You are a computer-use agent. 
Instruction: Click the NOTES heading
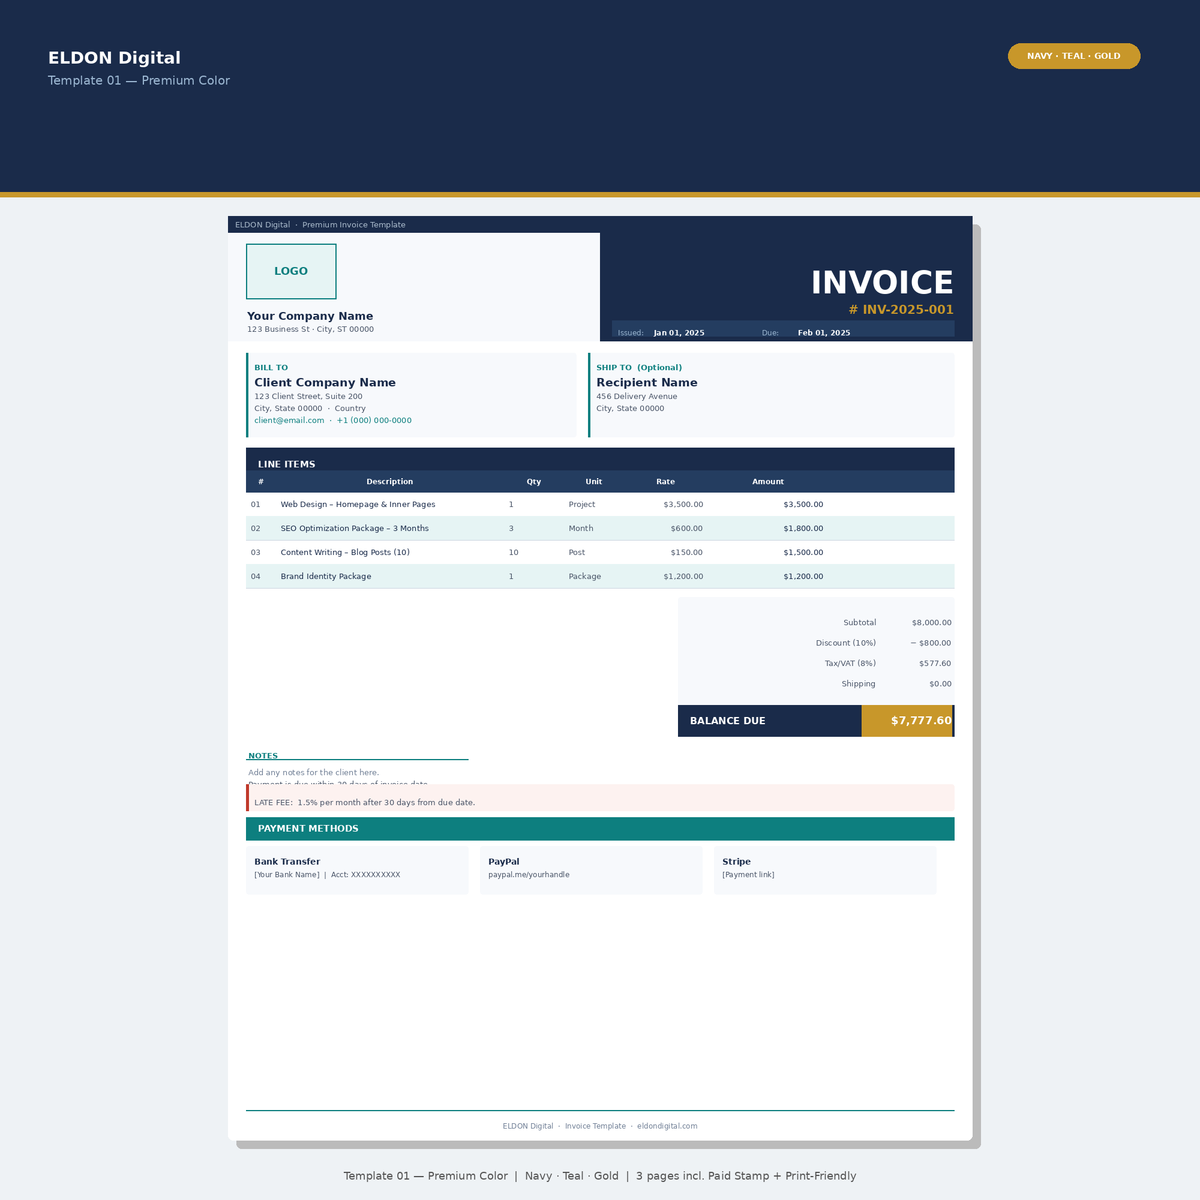263,756
